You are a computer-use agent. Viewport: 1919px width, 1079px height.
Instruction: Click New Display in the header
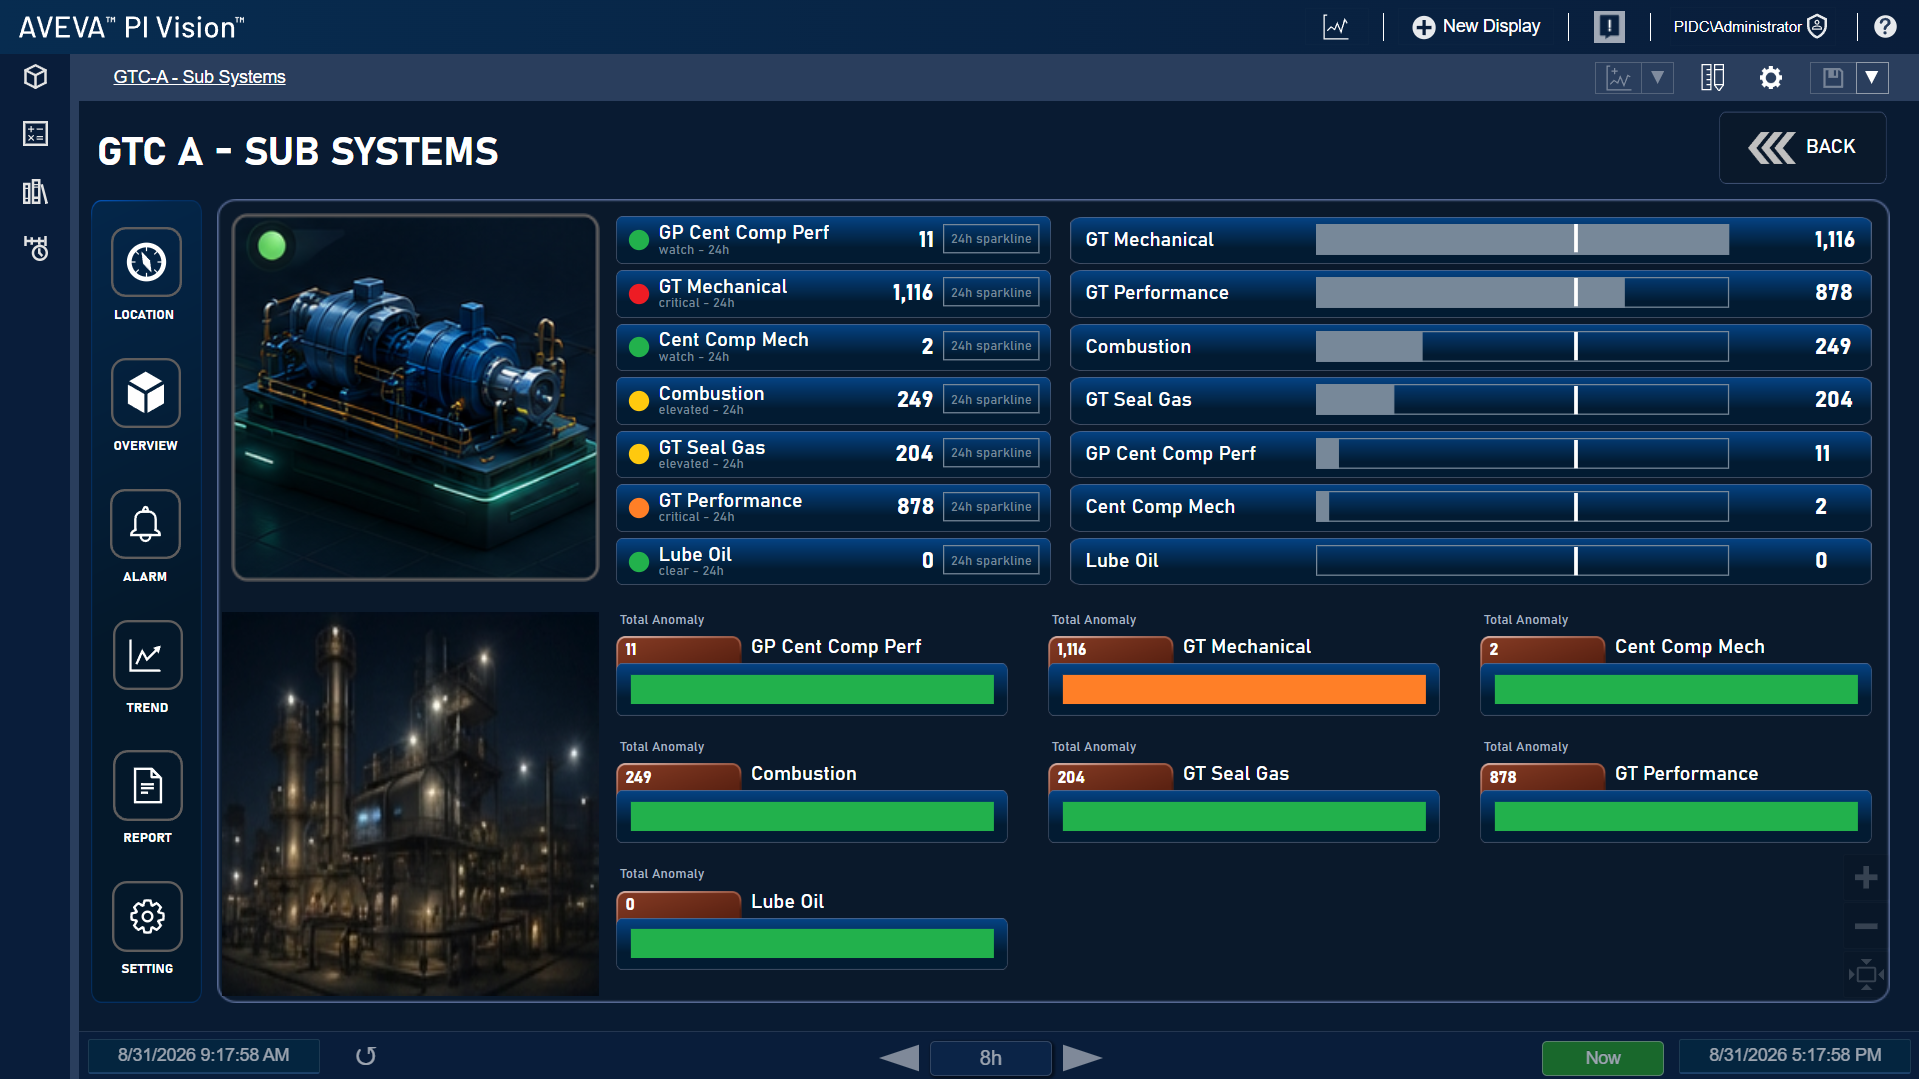coord(1476,27)
